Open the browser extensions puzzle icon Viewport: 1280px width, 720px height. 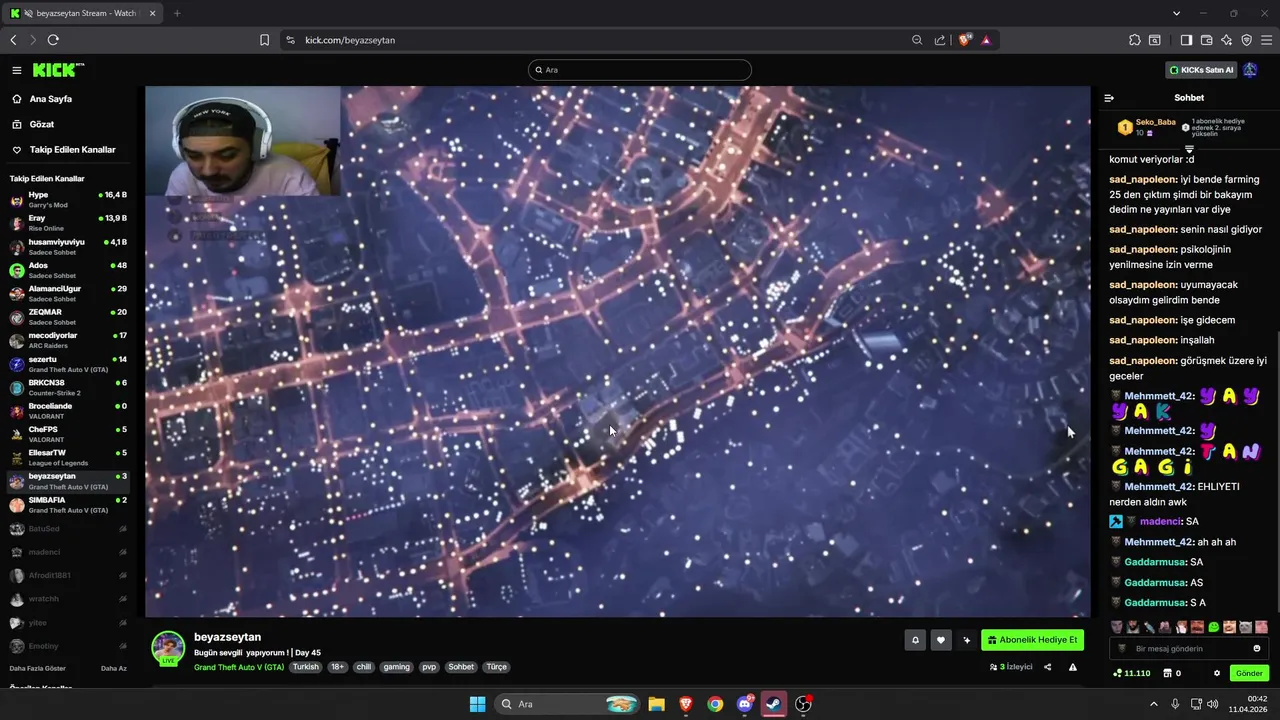(x=1134, y=40)
